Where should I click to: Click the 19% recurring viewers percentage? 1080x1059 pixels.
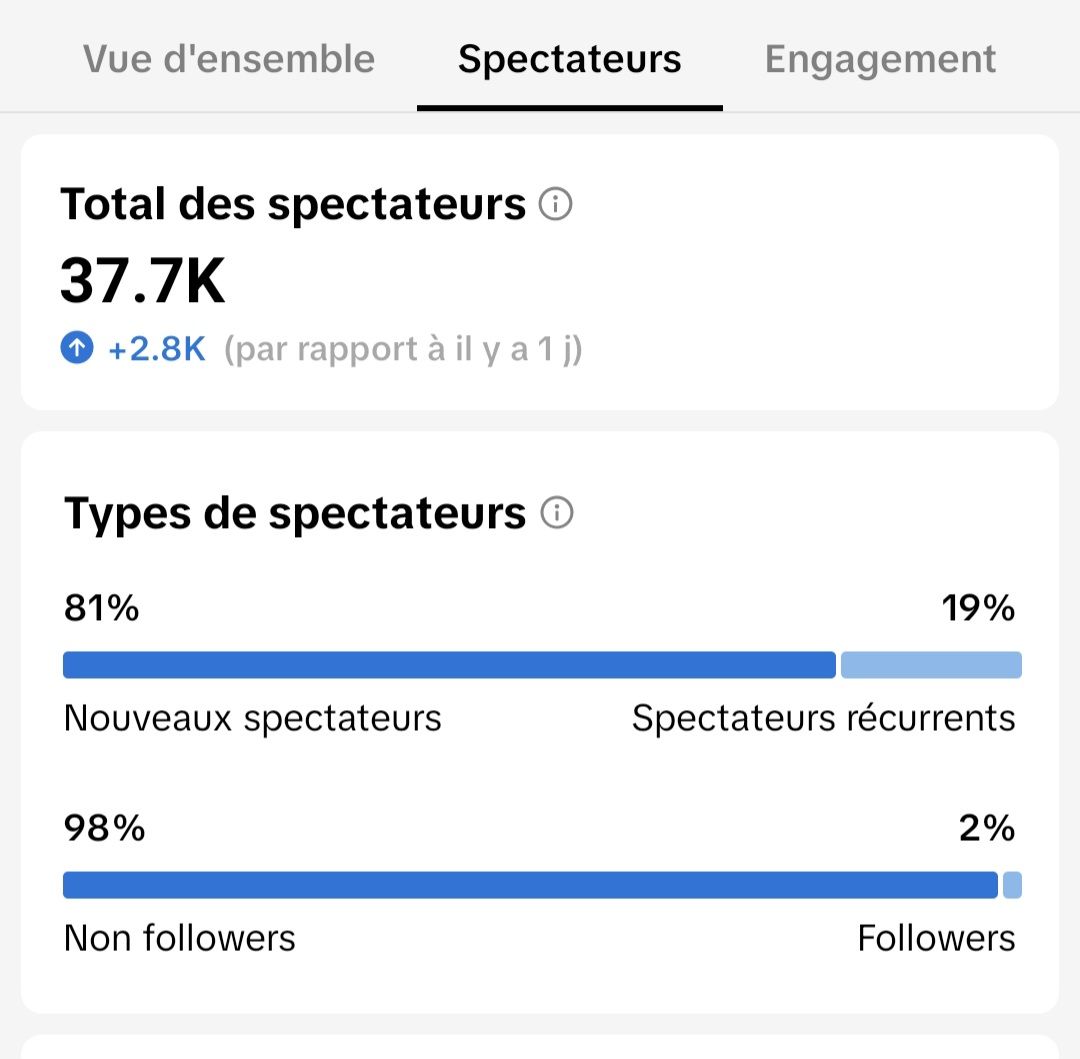pyautogui.click(x=977, y=608)
